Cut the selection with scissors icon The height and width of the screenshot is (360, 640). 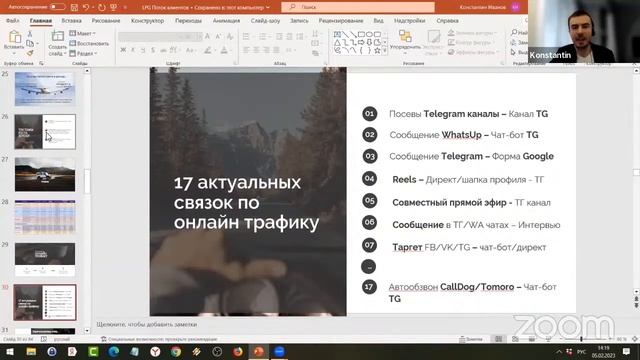(30, 33)
